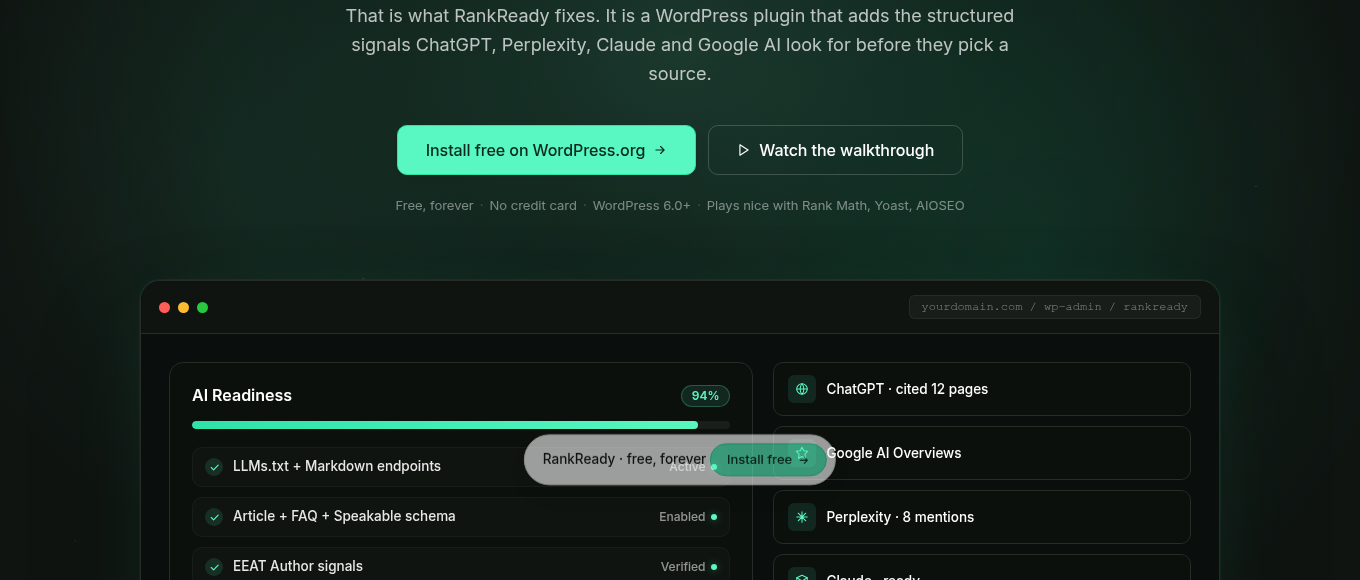Select the Perplexity · 8 mentions card

click(982, 517)
